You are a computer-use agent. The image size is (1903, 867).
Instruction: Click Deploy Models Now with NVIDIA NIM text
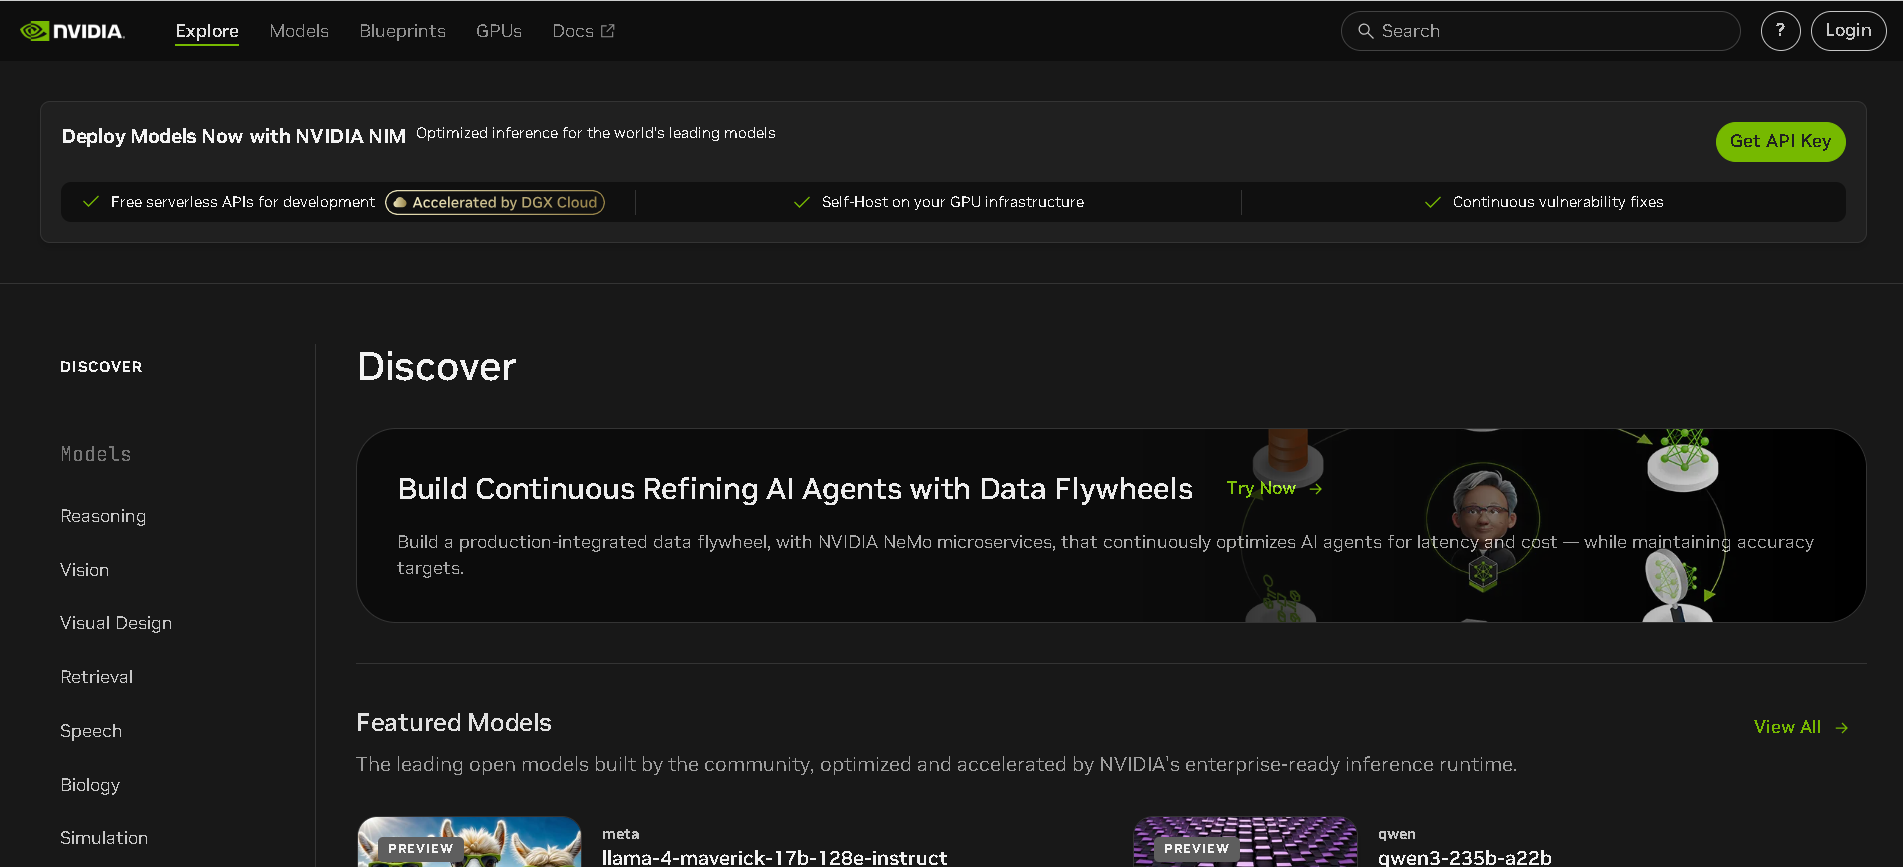[234, 136]
